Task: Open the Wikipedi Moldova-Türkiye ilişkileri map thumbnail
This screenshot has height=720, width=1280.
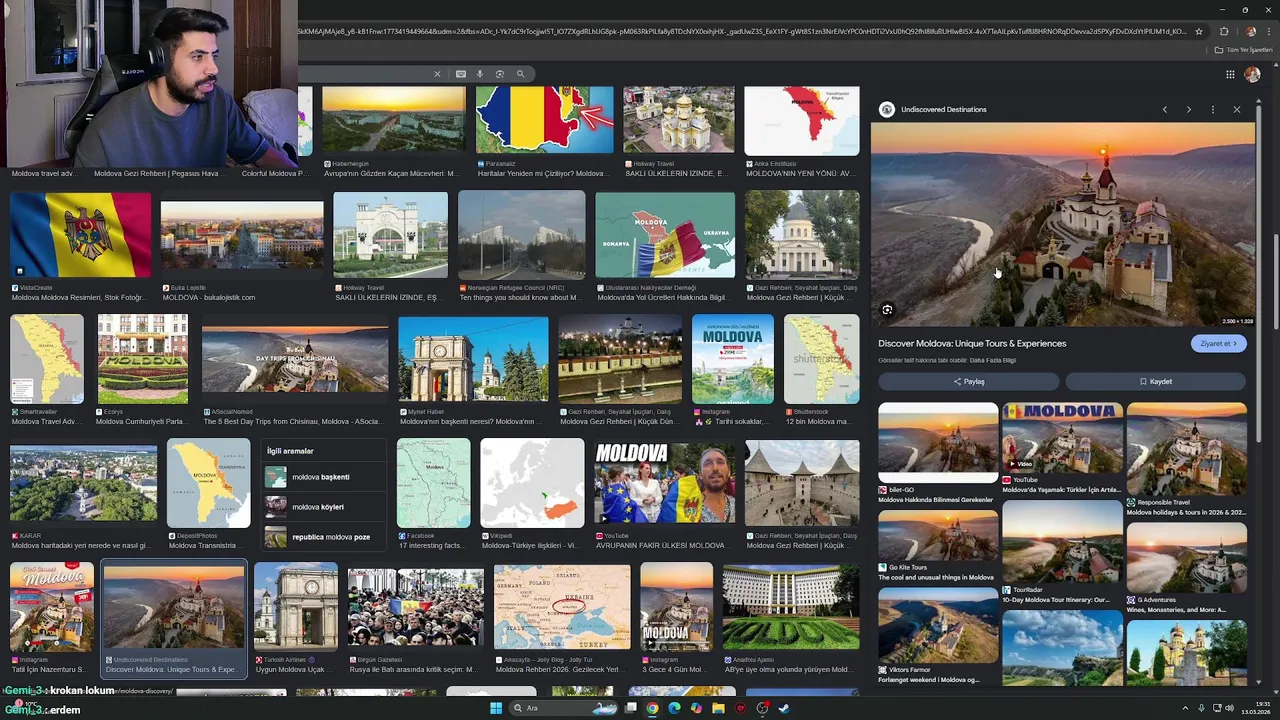Action: [x=532, y=483]
